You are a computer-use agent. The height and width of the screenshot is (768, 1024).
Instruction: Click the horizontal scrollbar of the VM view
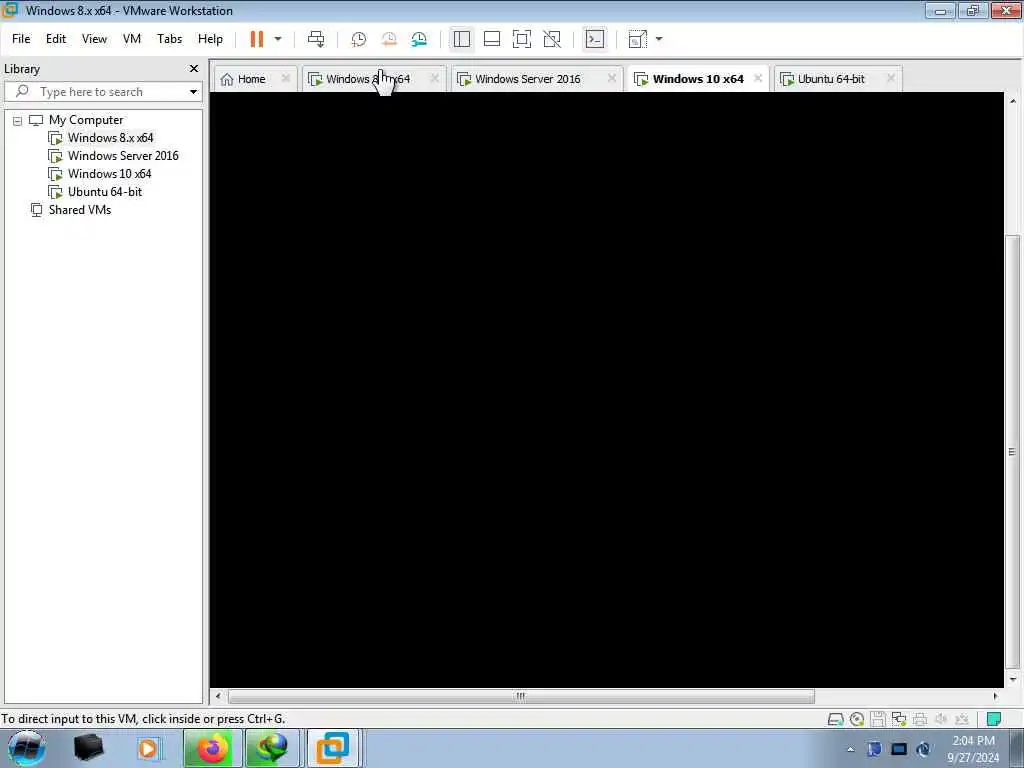click(x=521, y=696)
